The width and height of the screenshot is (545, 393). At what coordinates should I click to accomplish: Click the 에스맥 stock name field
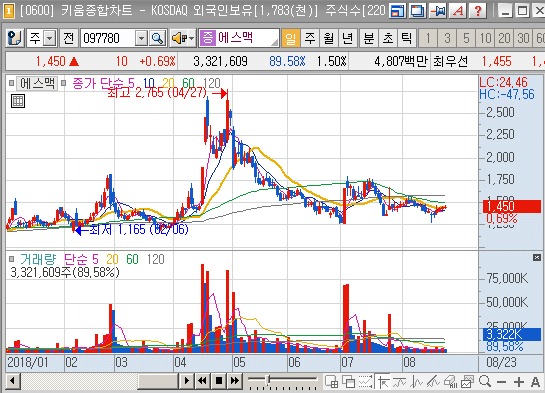239,38
